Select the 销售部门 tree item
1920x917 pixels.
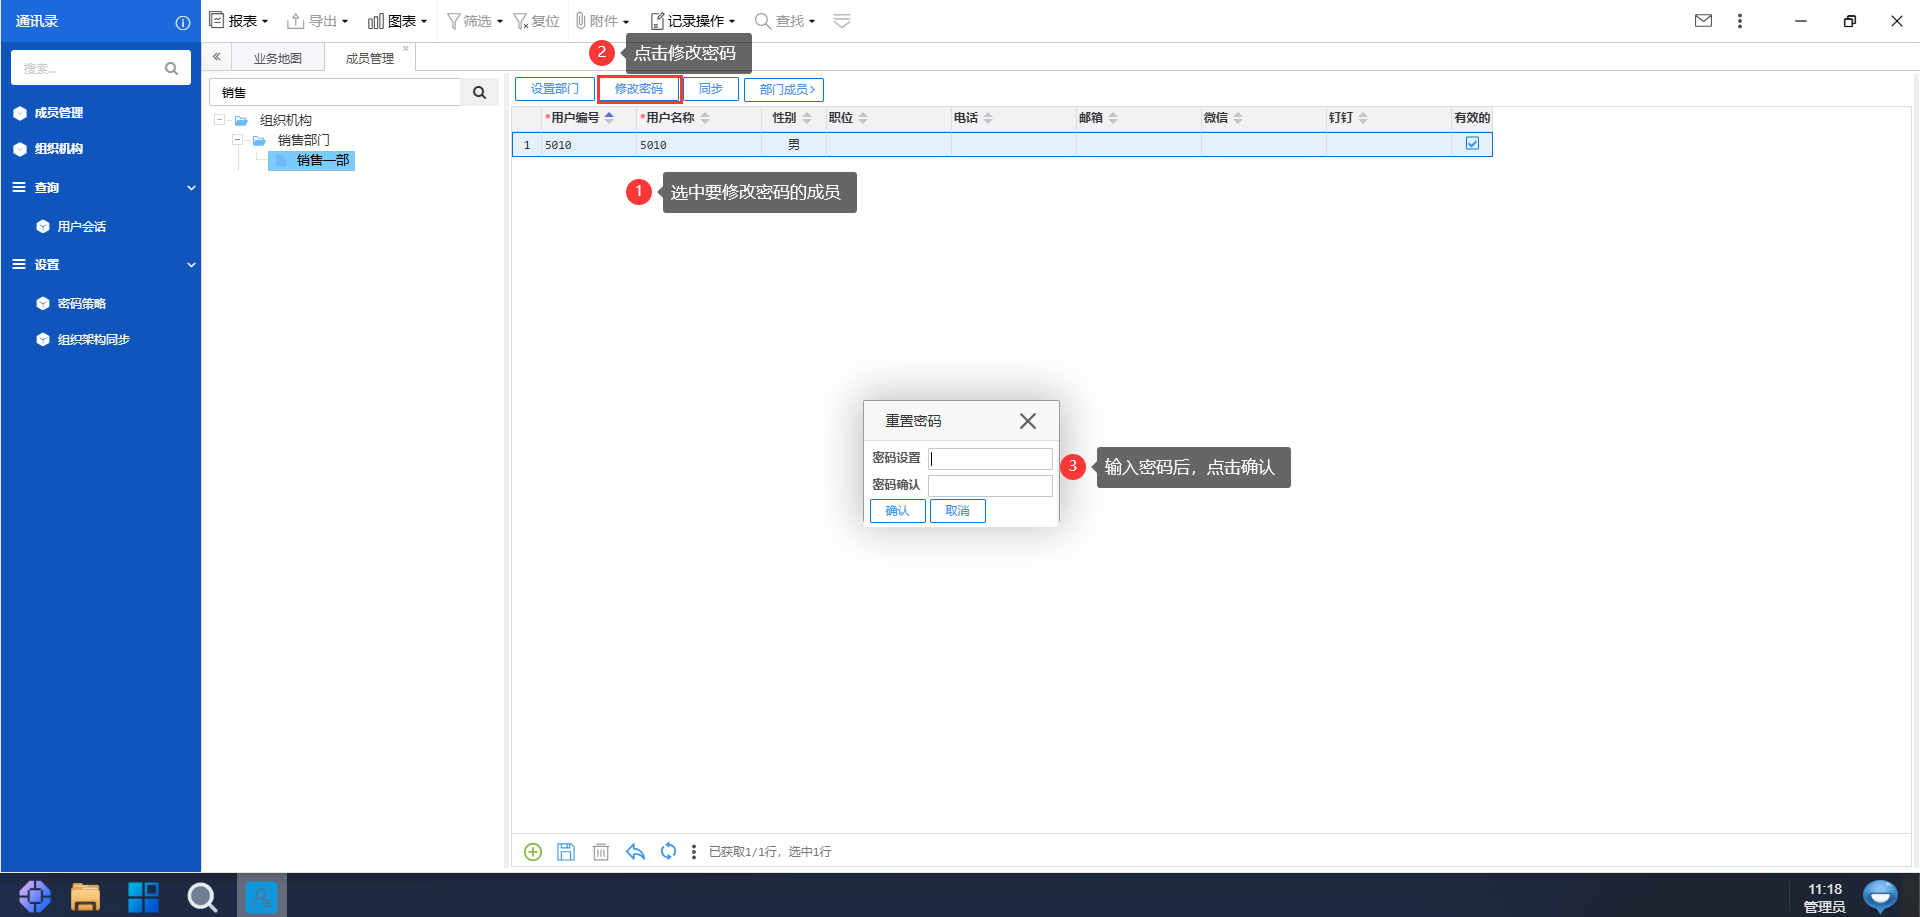[x=304, y=140]
